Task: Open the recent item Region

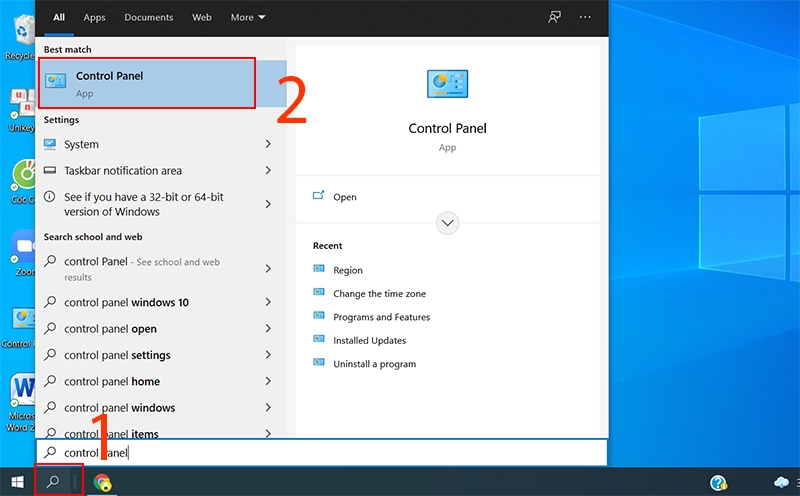Action: click(x=347, y=270)
